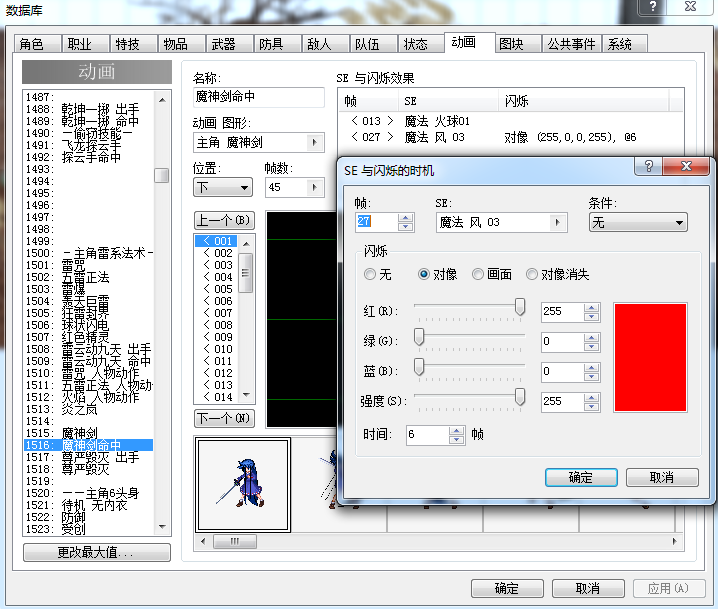Click red value field showing 255
The image size is (718, 609).
pyautogui.click(x=563, y=311)
